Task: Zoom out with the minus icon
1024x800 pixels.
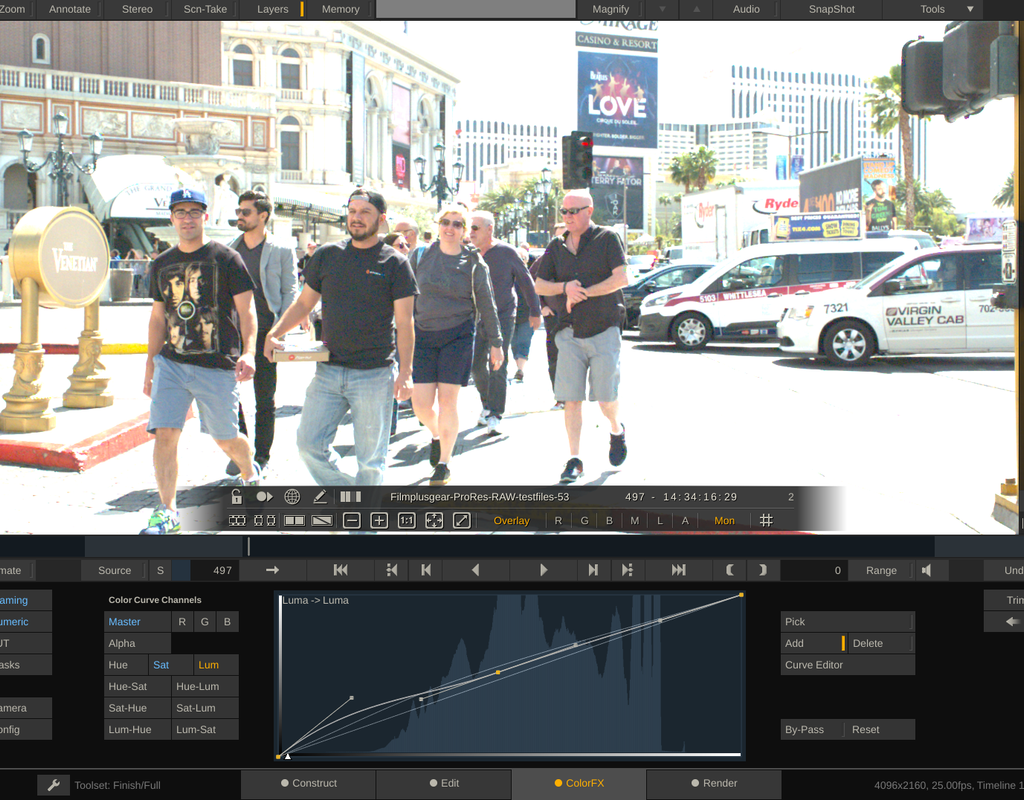Action: click(x=351, y=520)
